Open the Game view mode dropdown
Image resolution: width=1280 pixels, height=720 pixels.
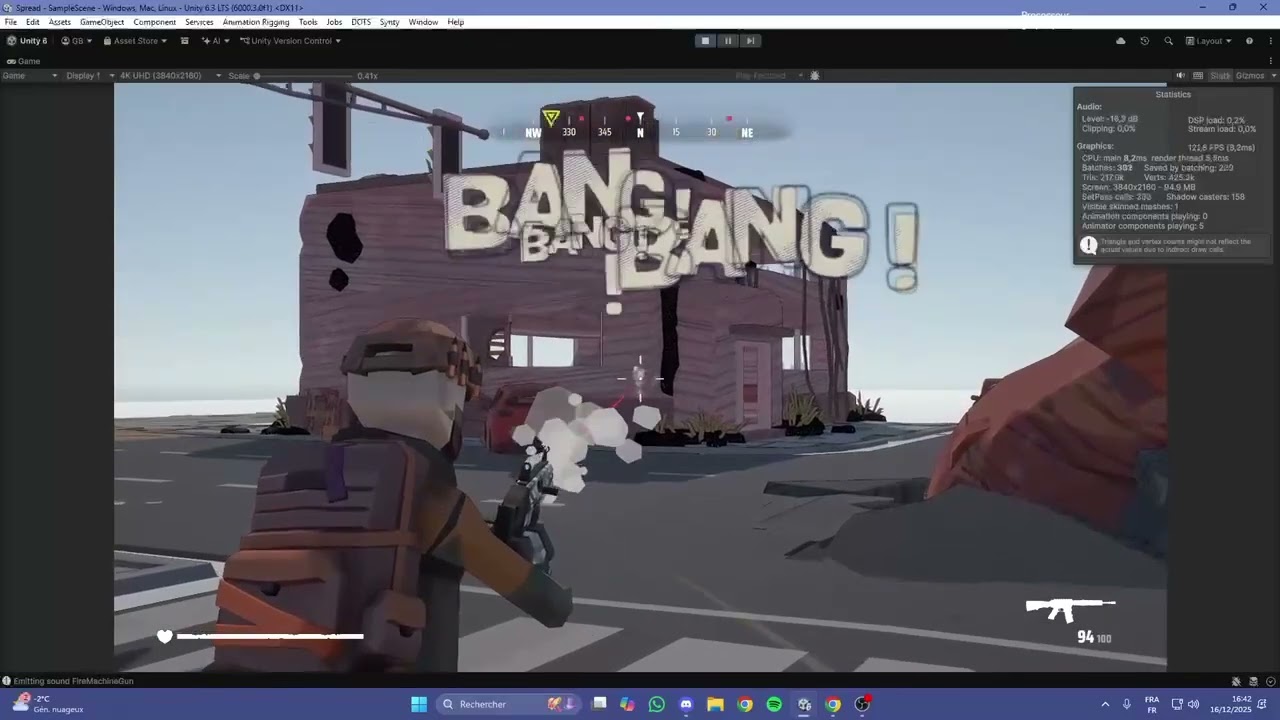(30, 76)
